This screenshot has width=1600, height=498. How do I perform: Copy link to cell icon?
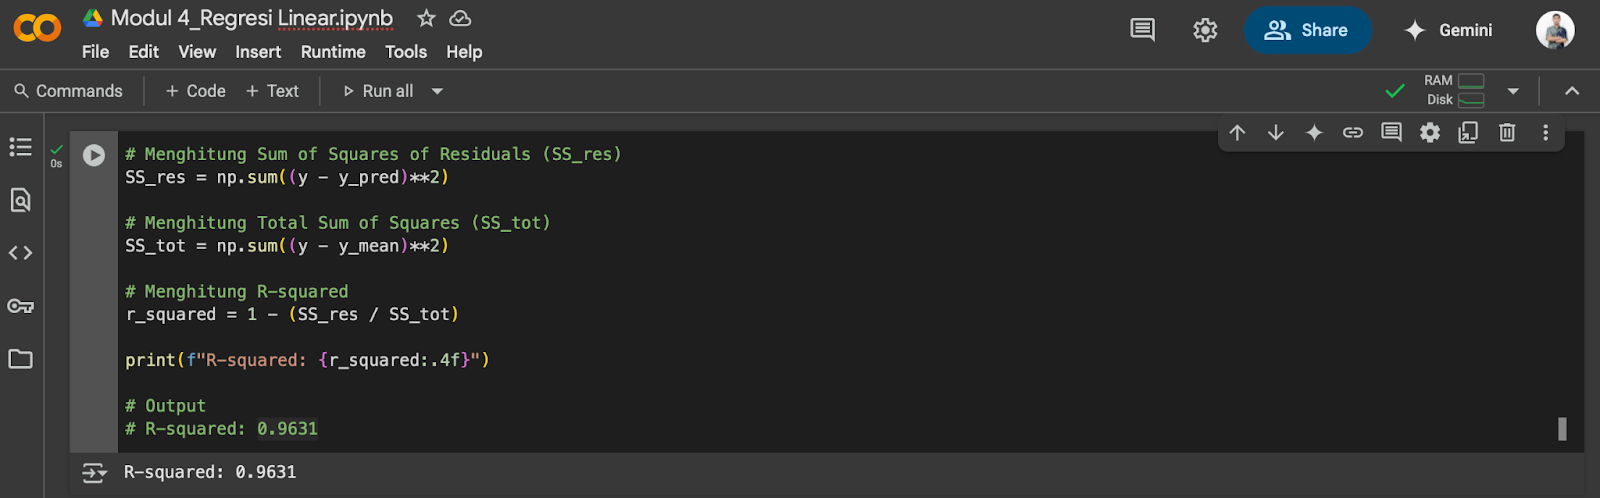(1353, 132)
